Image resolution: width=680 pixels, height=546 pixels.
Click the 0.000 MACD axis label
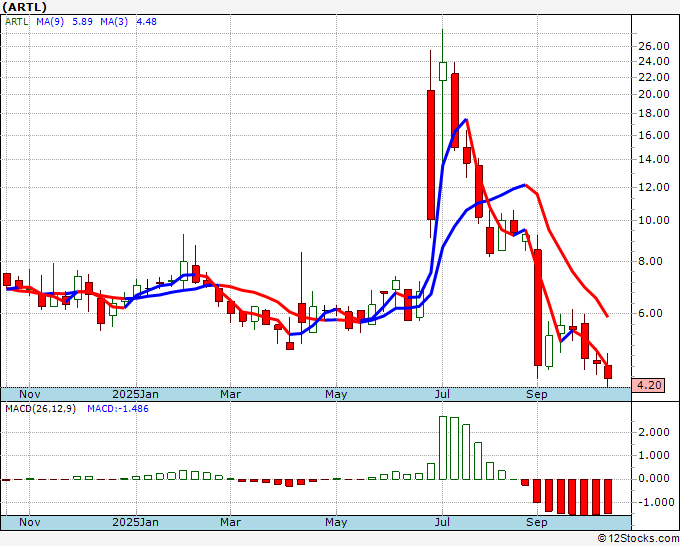652,478
